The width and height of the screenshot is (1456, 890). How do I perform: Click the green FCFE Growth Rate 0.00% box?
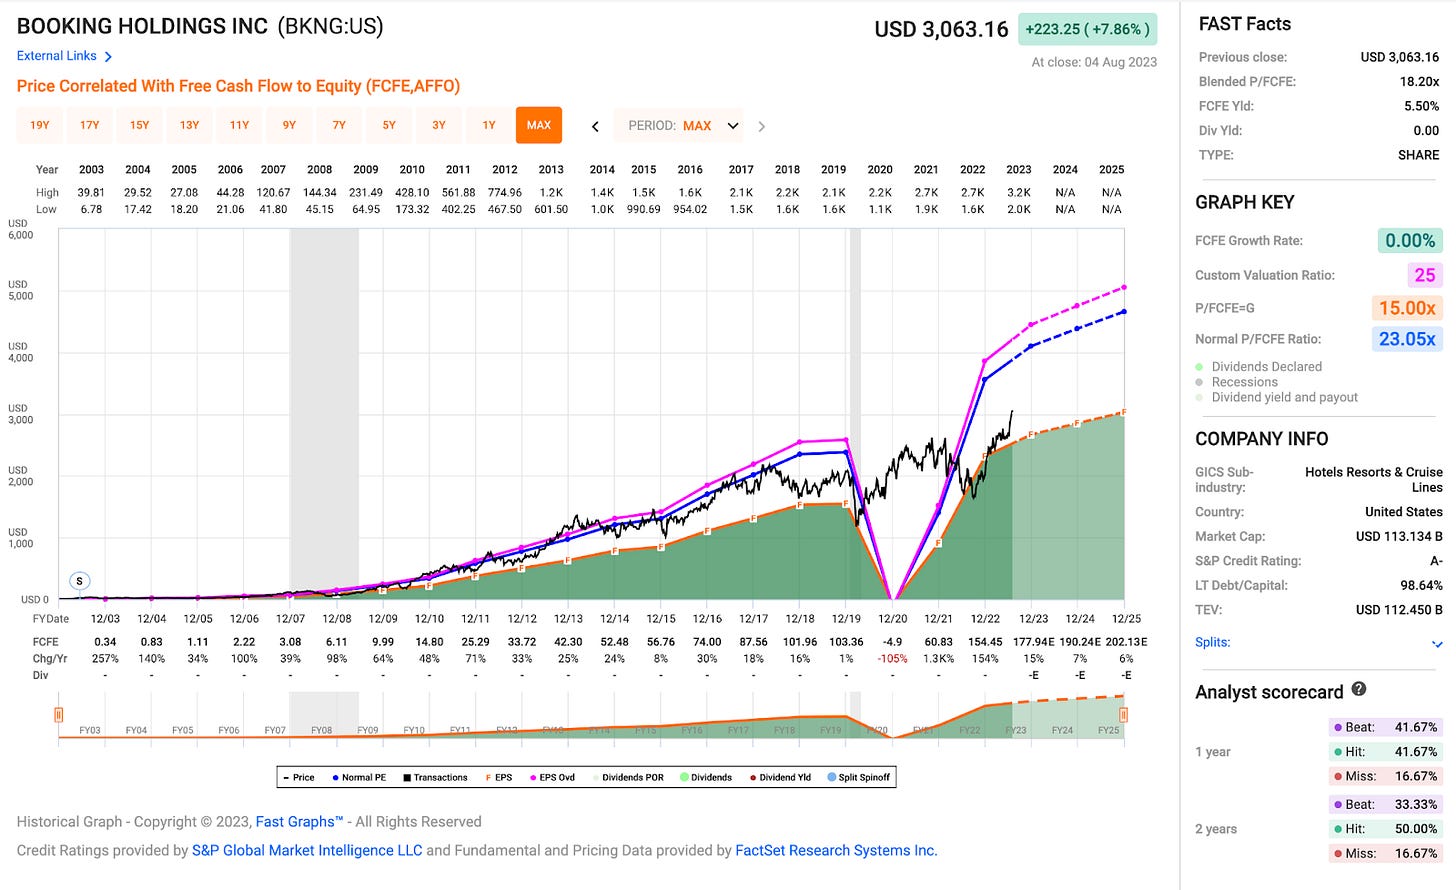1410,241
